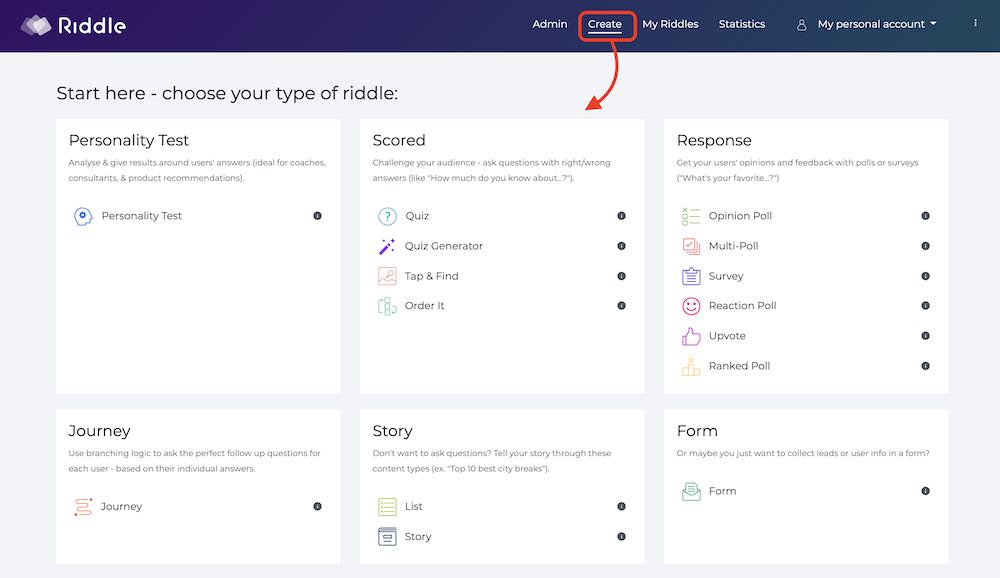
Task: Click the Journey branching icon
Action: [83, 507]
